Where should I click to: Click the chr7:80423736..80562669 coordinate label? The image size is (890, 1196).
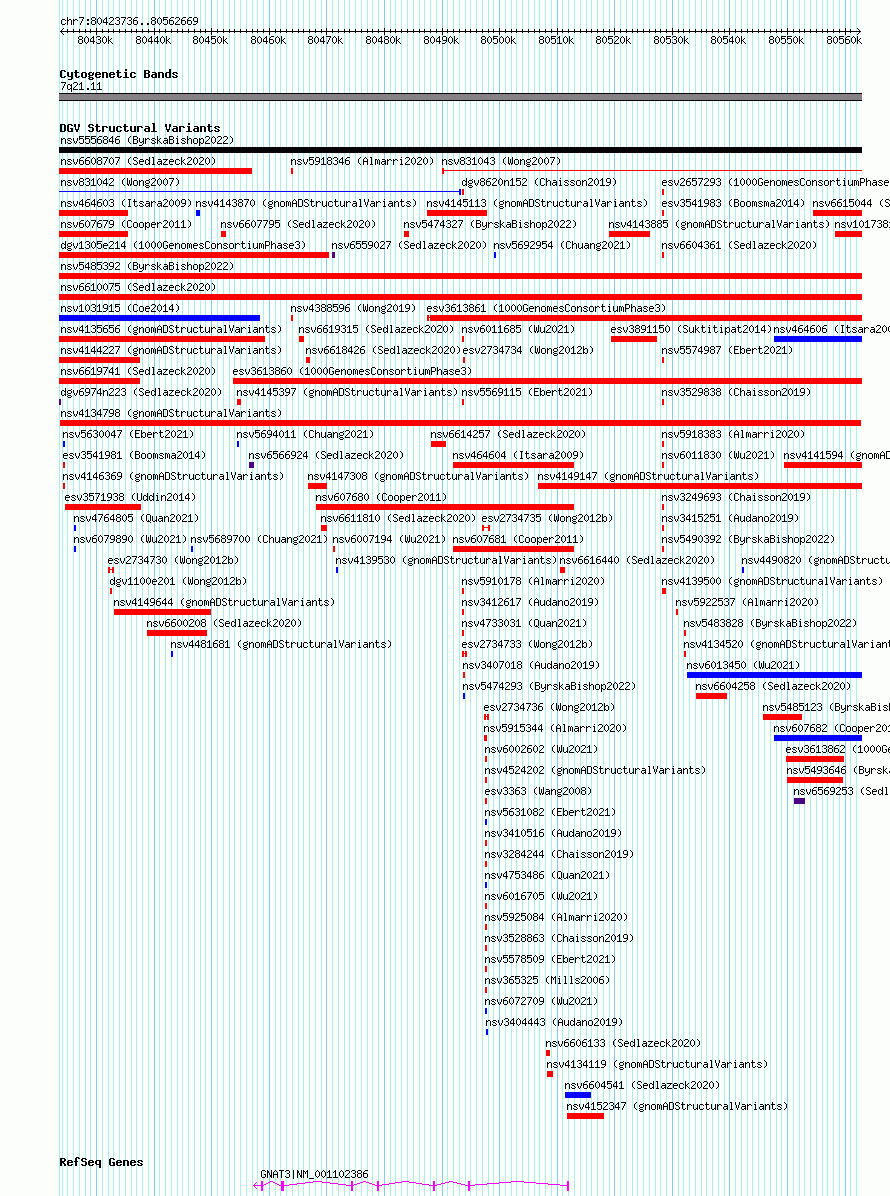point(130,21)
